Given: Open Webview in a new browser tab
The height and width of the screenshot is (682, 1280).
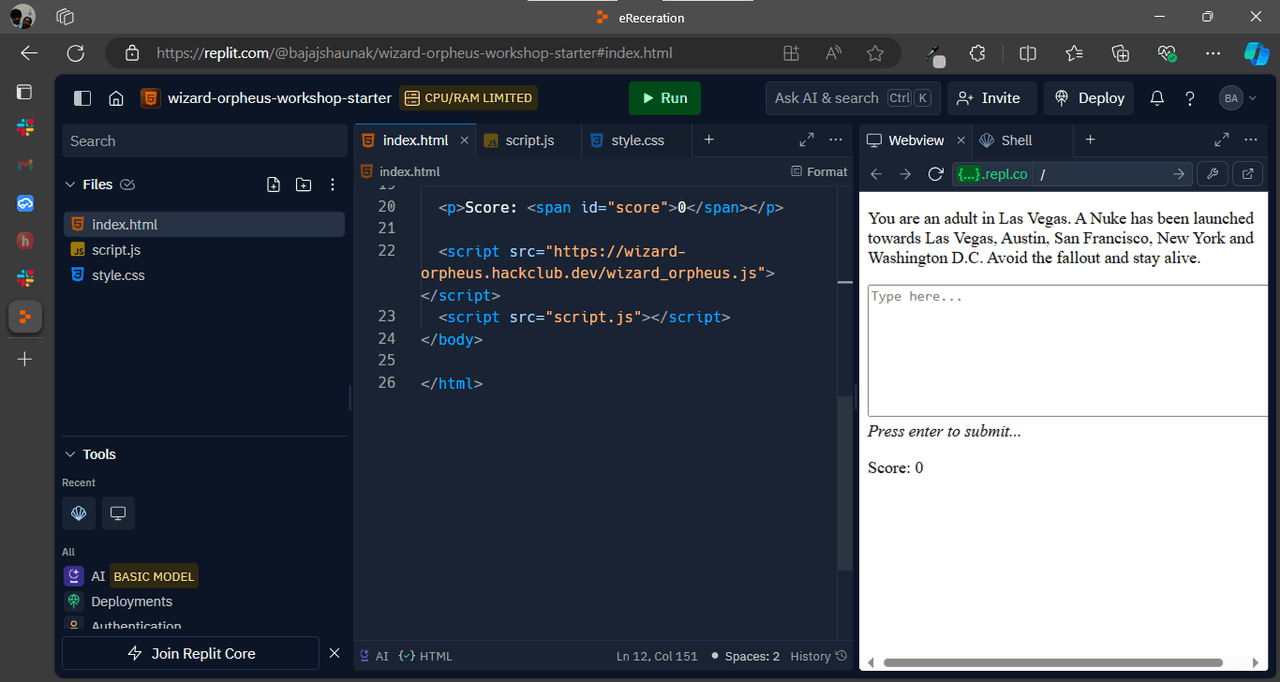Looking at the screenshot, I should [1247, 174].
